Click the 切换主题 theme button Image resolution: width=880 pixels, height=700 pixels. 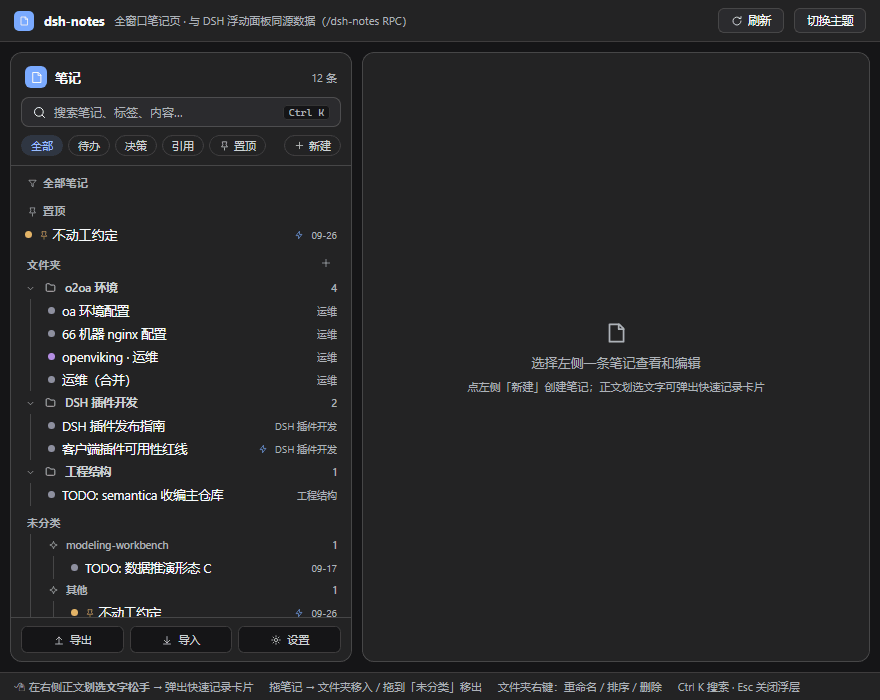830,21
